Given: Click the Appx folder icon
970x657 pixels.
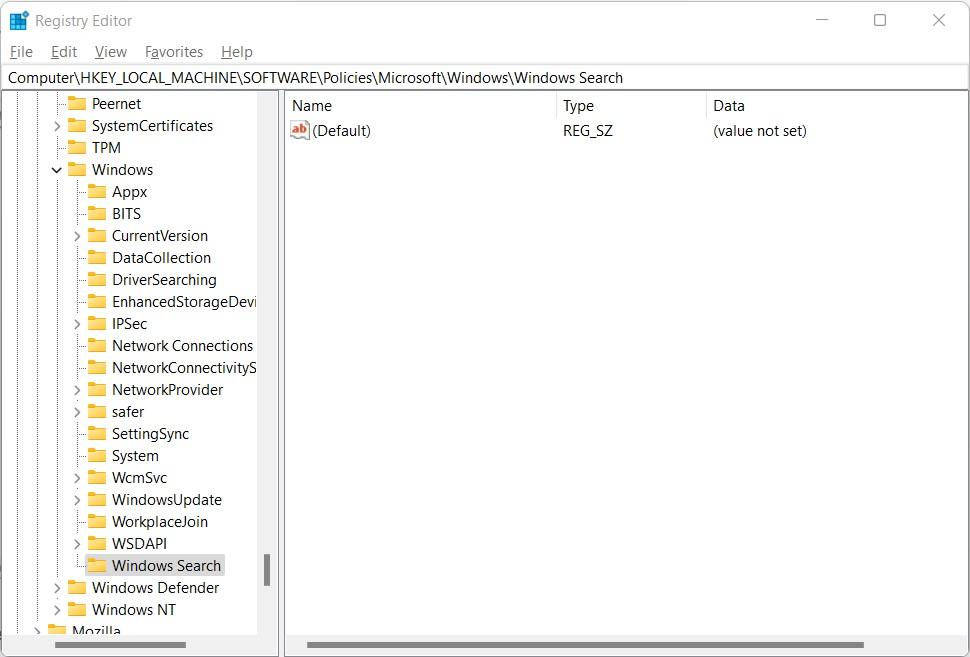Looking at the screenshot, I should click(x=97, y=191).
